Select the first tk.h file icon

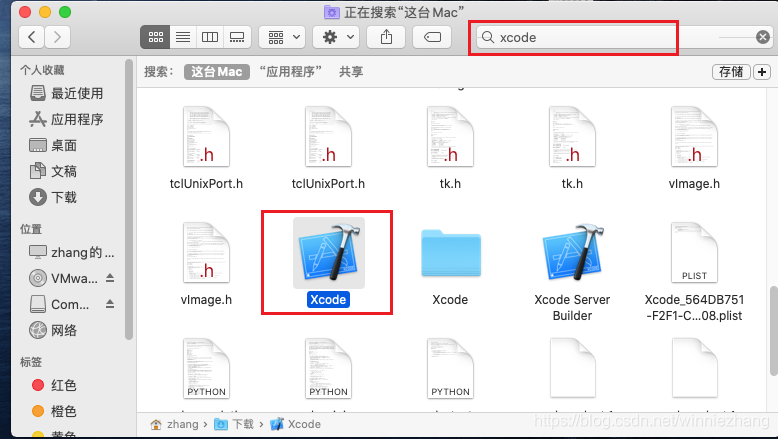[x=451, y=136]
